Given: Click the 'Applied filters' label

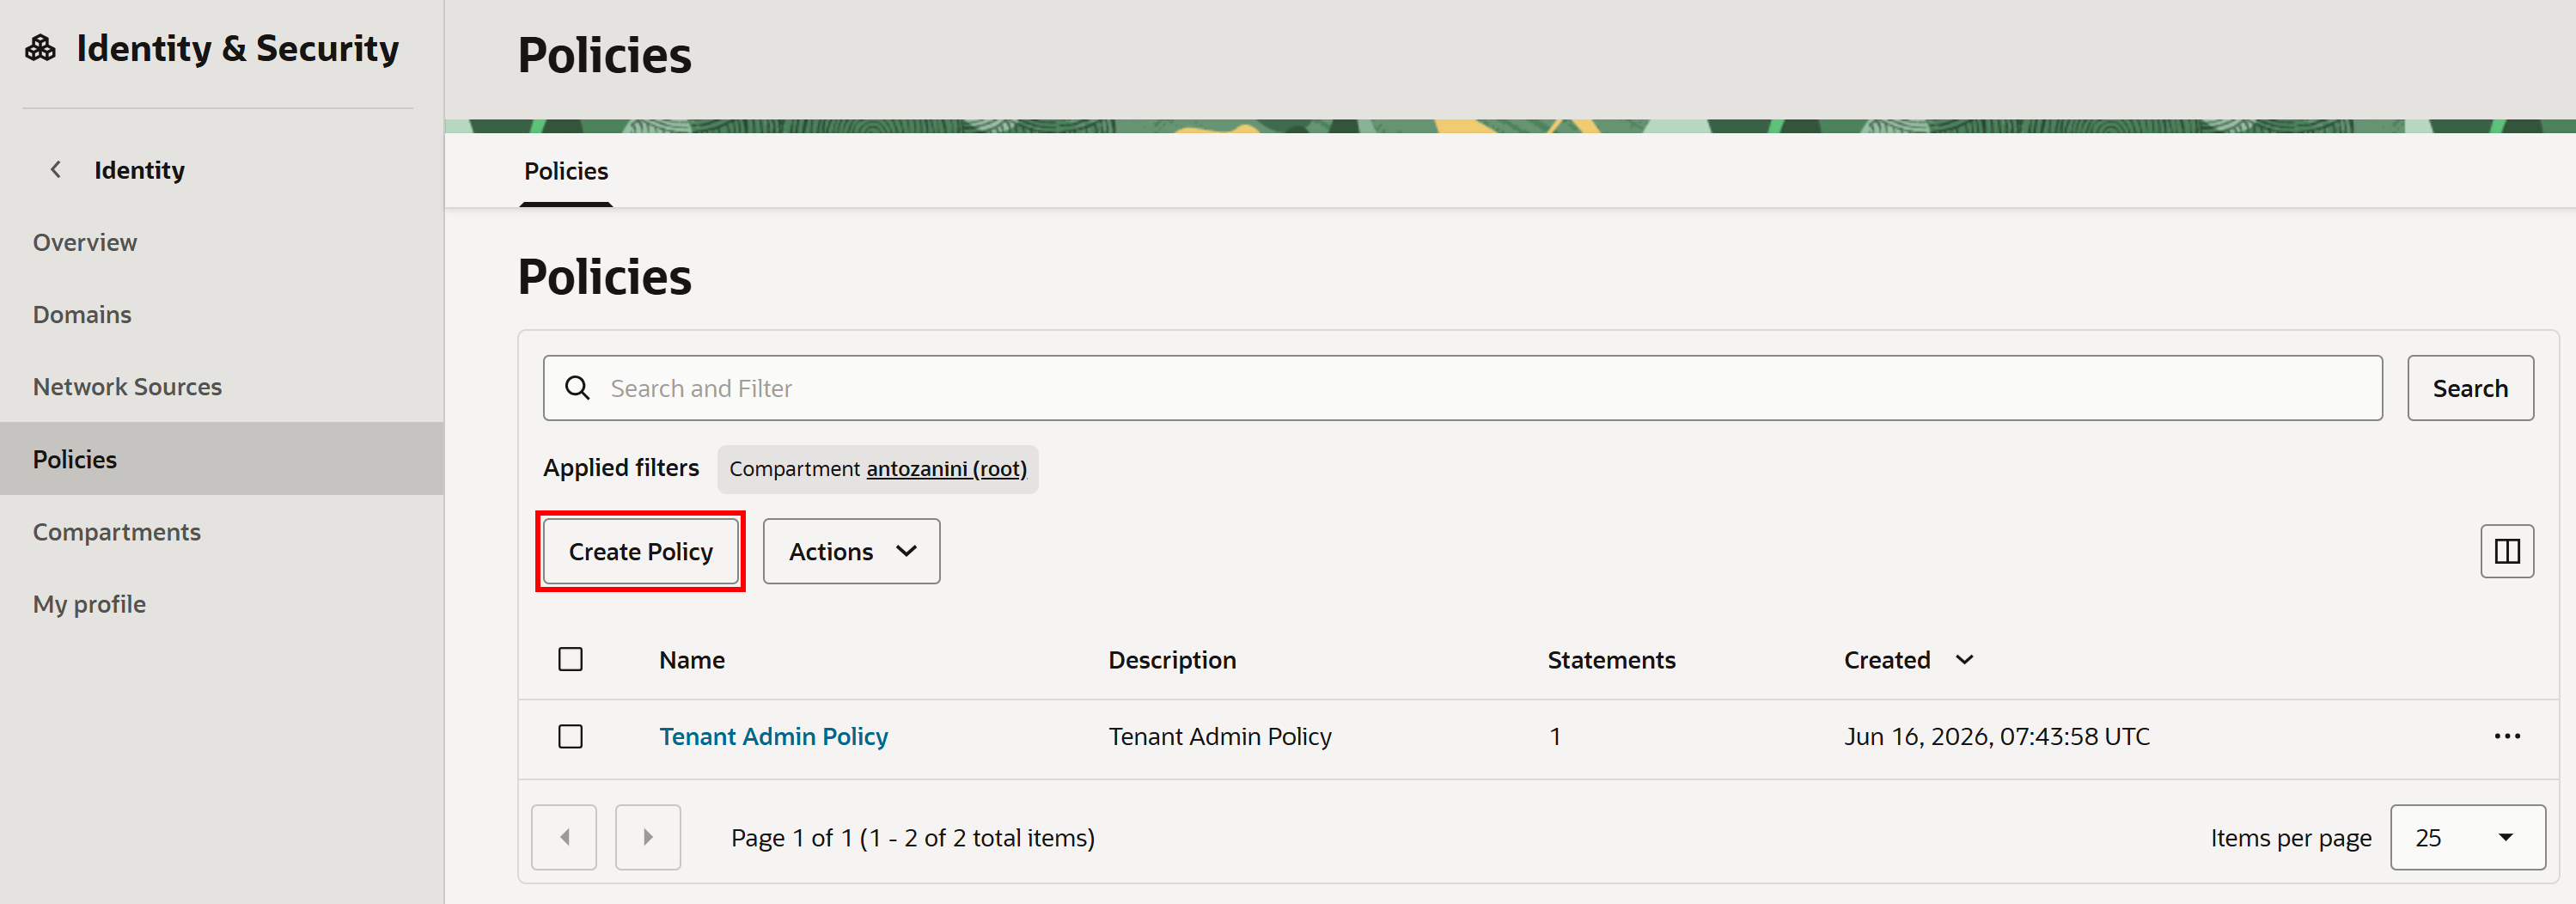Looking at the screenshot, I should (621, 468).
